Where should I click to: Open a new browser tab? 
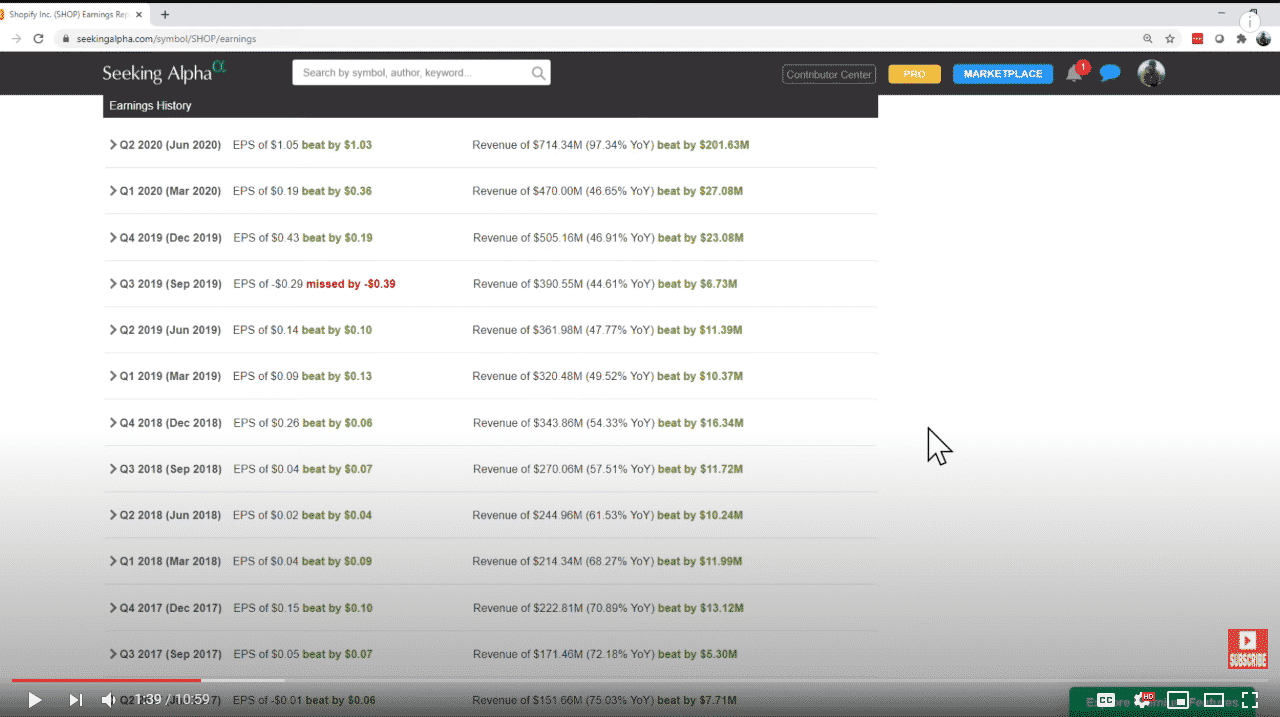pyautogui.click(x=165, y=14)
